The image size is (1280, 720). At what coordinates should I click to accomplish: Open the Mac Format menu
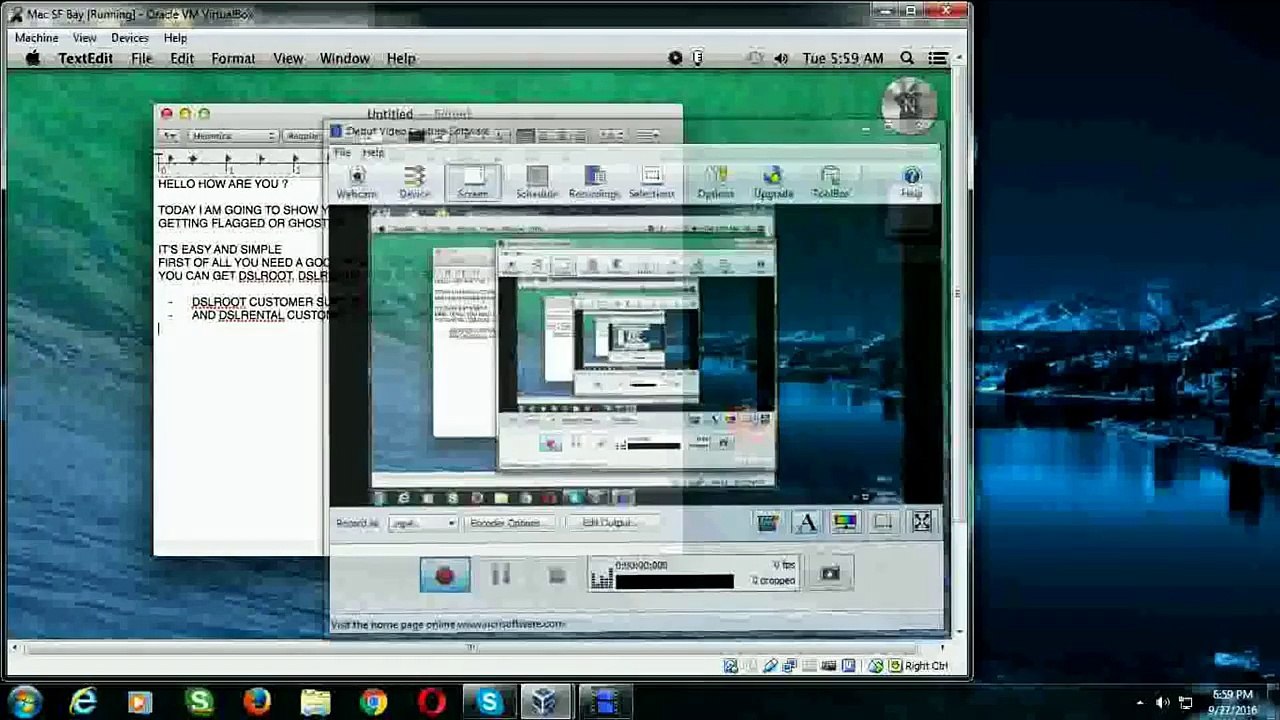coord(233,58)
